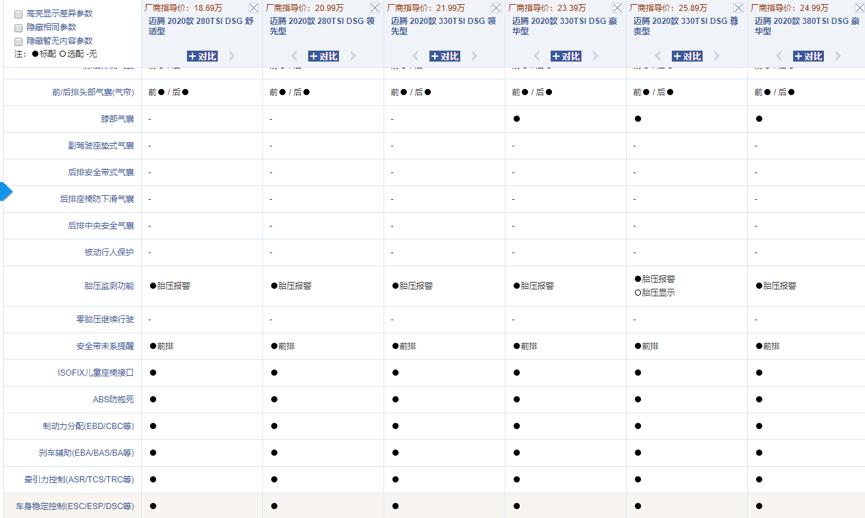This screenshot has width=865, height=518.
Task: Click the 注: ●标配 ○选配 -无 legend
Action: coord(56,54)
